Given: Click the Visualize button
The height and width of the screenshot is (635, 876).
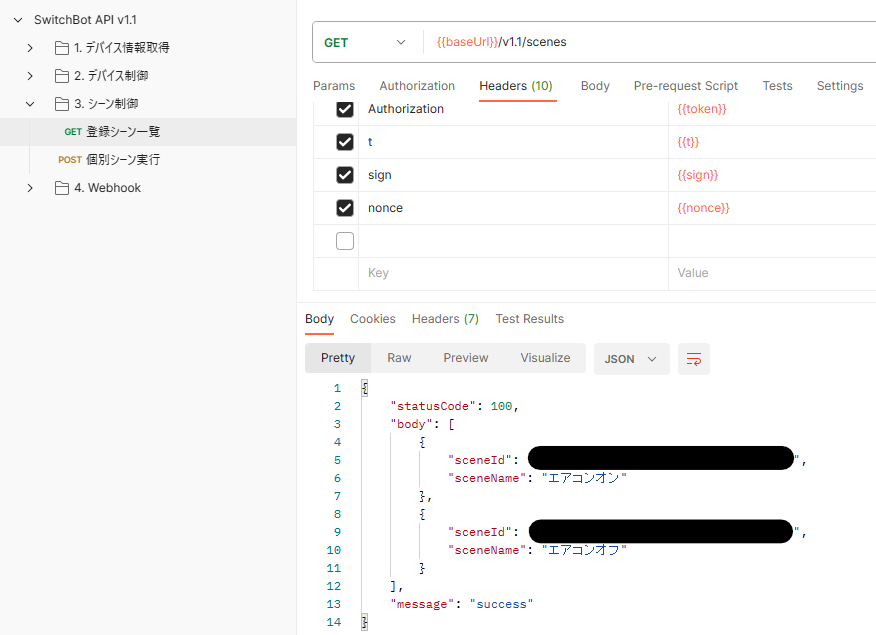Looking at the screenshot, I should coord(545,358).
